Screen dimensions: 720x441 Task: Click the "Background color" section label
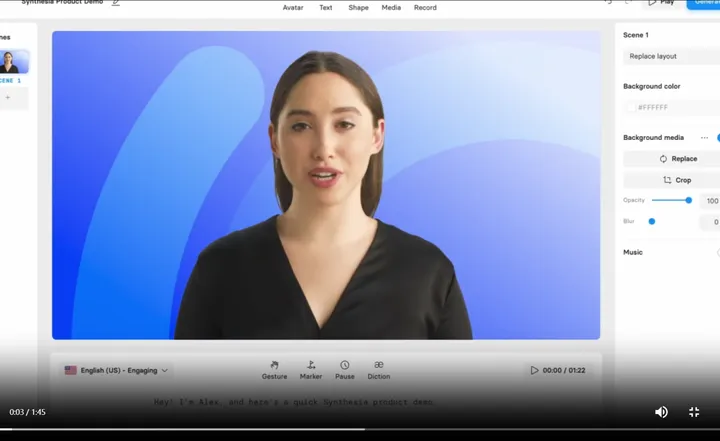click(x=652, y=86)
